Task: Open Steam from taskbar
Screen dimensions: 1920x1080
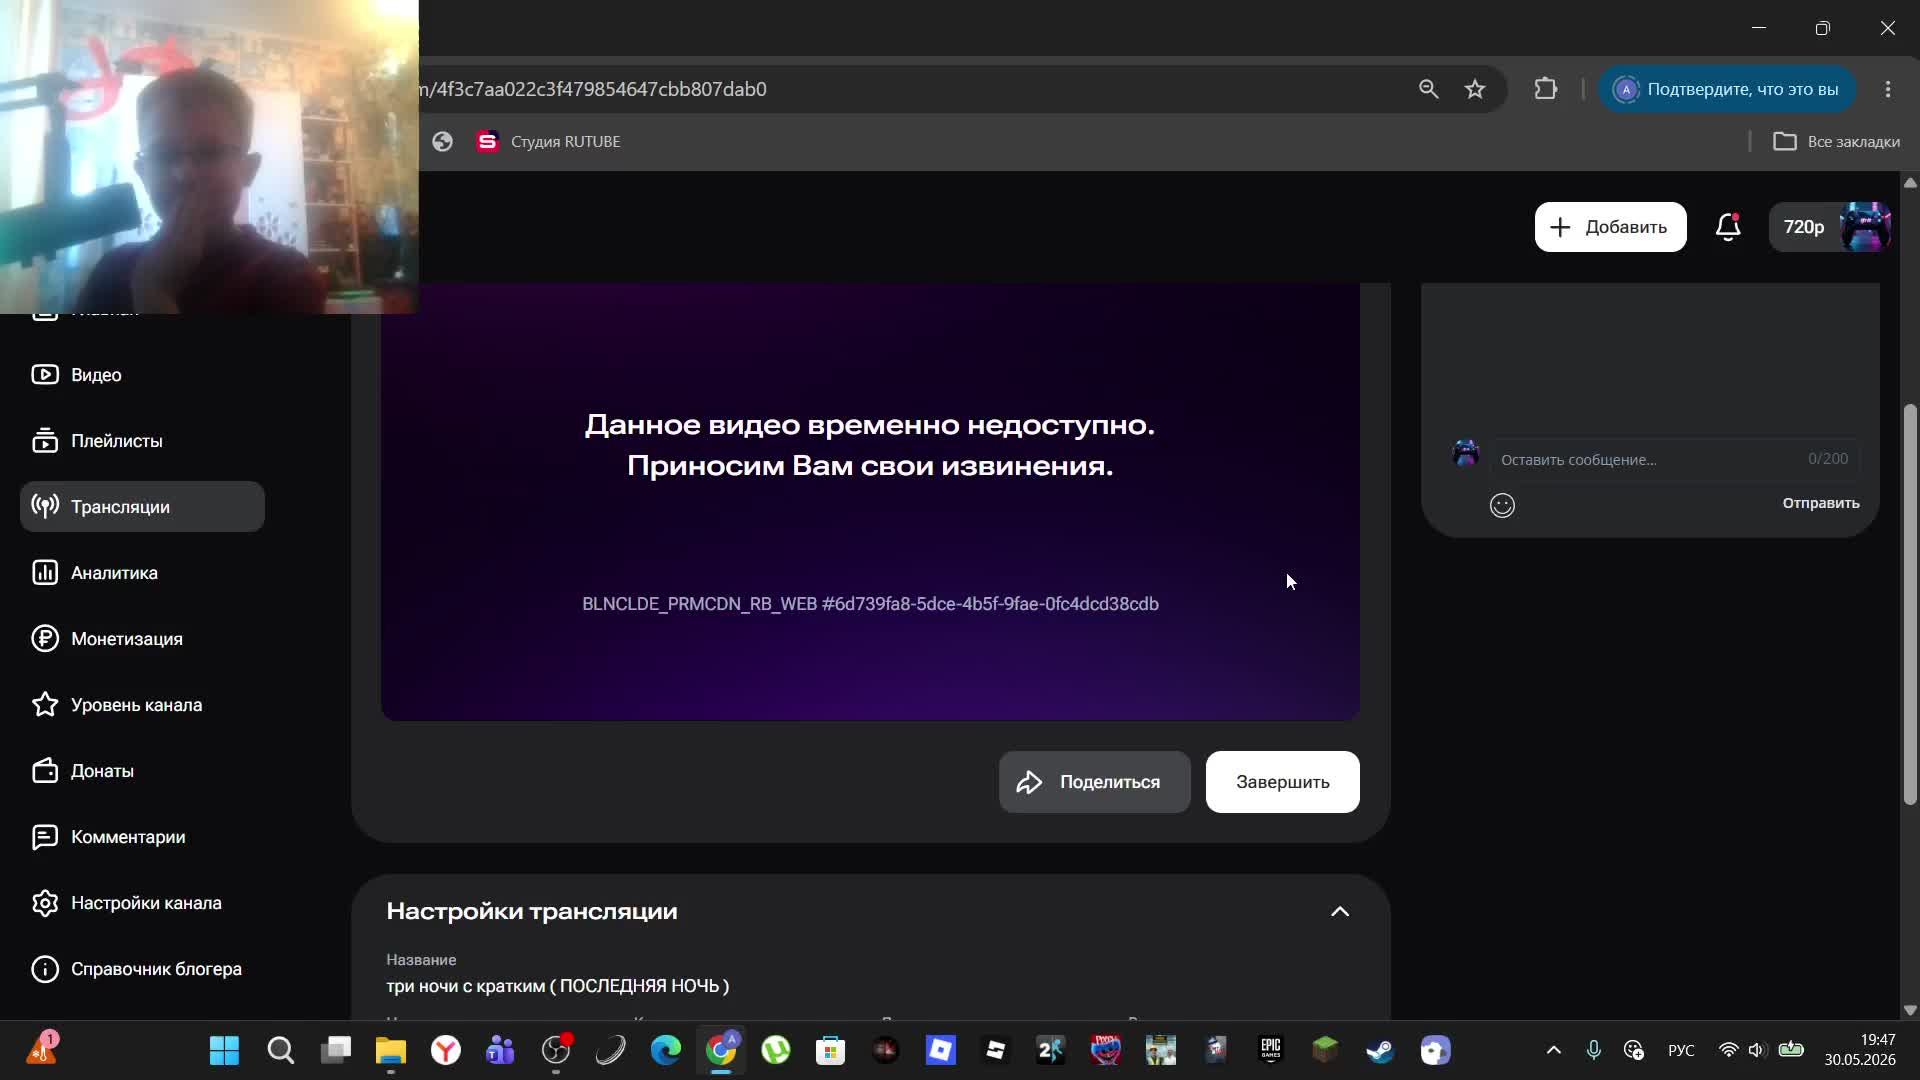Action: click(x=1380, y=1051)
